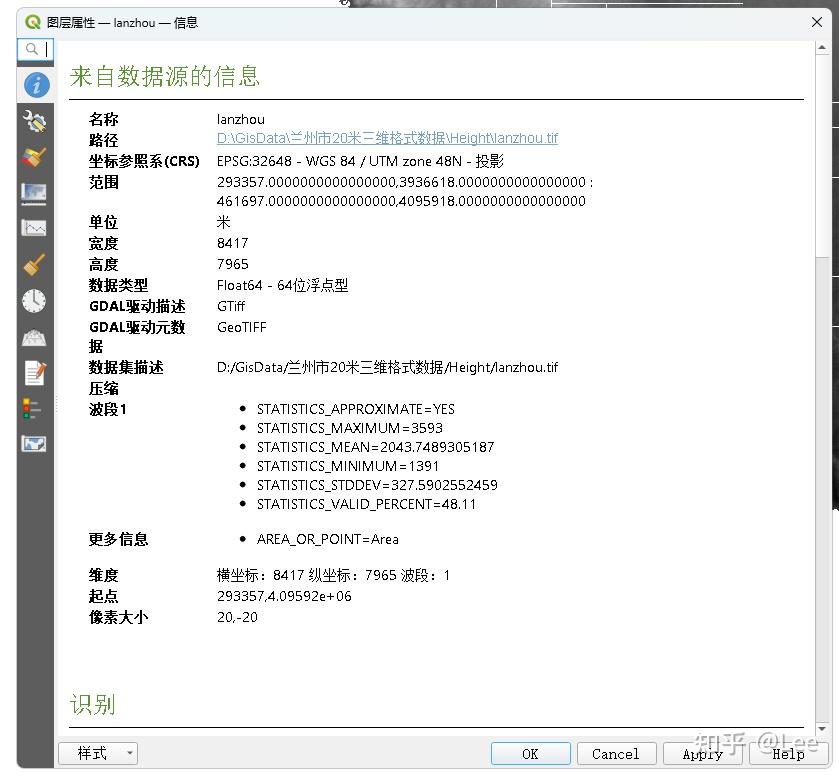
Task: Open the Transparency tab icon
Action: point(34,193)
